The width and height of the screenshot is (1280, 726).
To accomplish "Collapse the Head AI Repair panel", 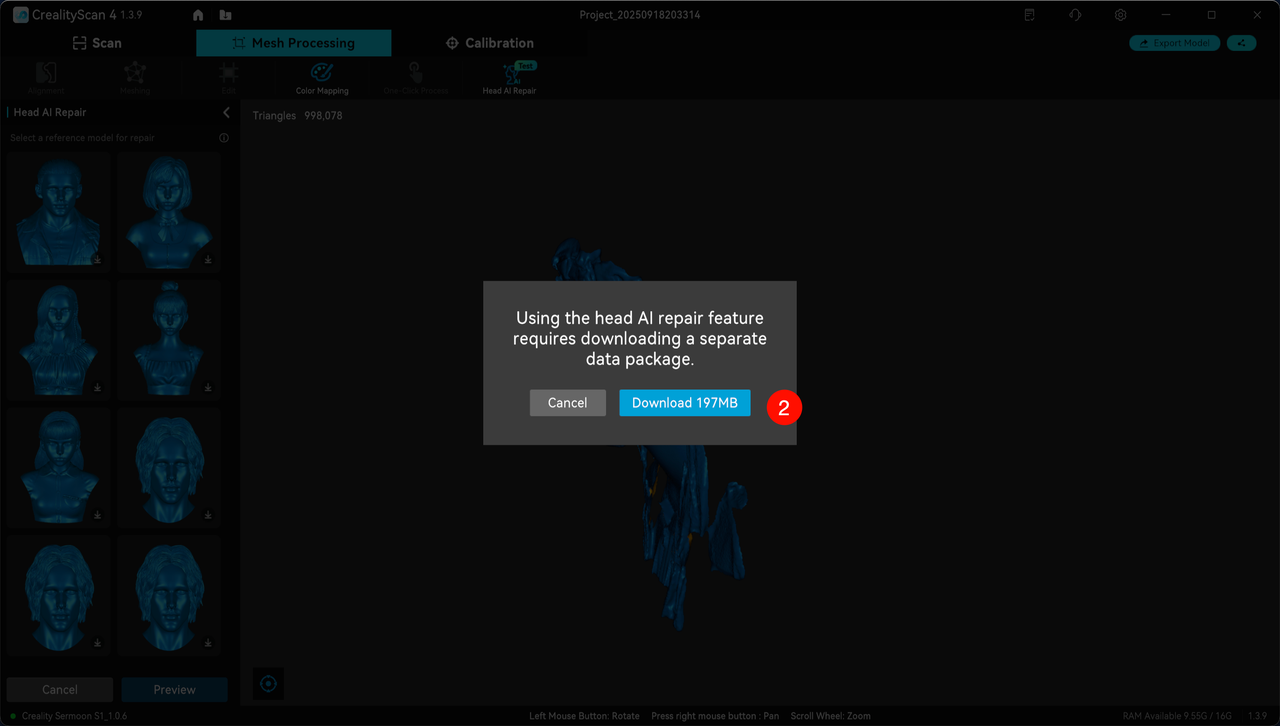I will [226, 113].
